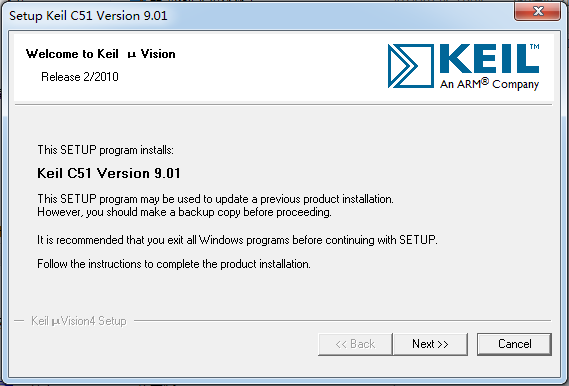Click the grayed-out << Back button
Viewport: 569px width, 386px height.
point(355,344)
